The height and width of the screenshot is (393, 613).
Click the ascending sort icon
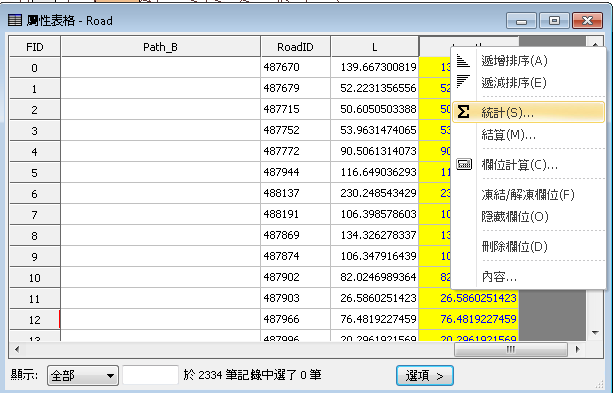coord(463,61)
